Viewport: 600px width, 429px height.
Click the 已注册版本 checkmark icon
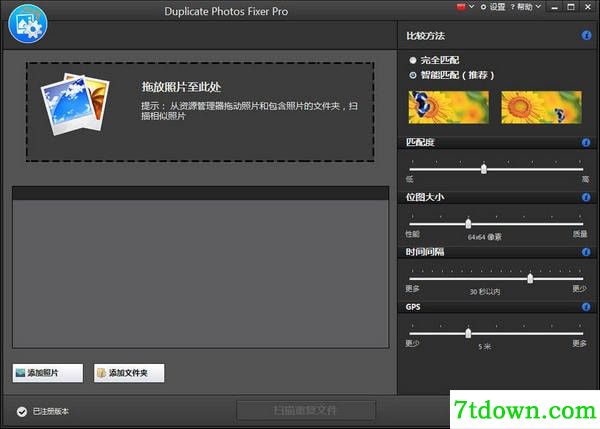22,411
